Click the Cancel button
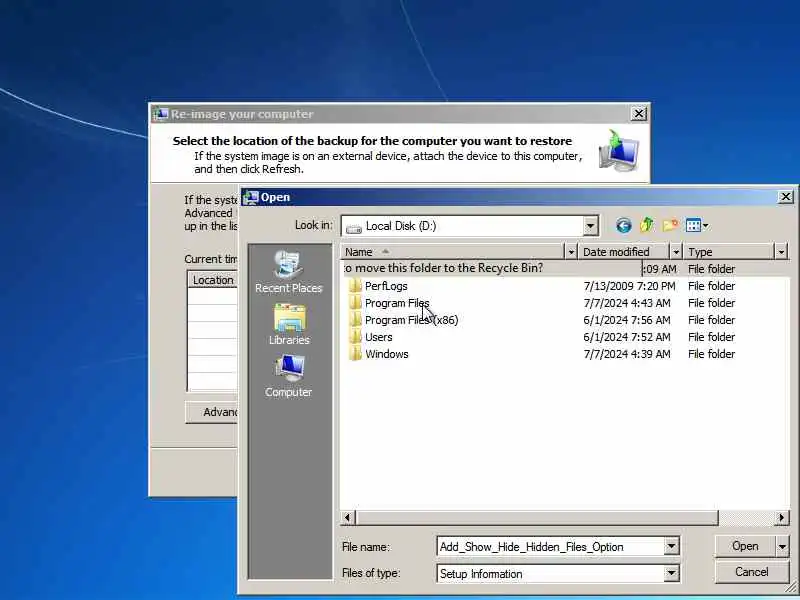Screen dimensions: 800x600 (x=752, y=572)
